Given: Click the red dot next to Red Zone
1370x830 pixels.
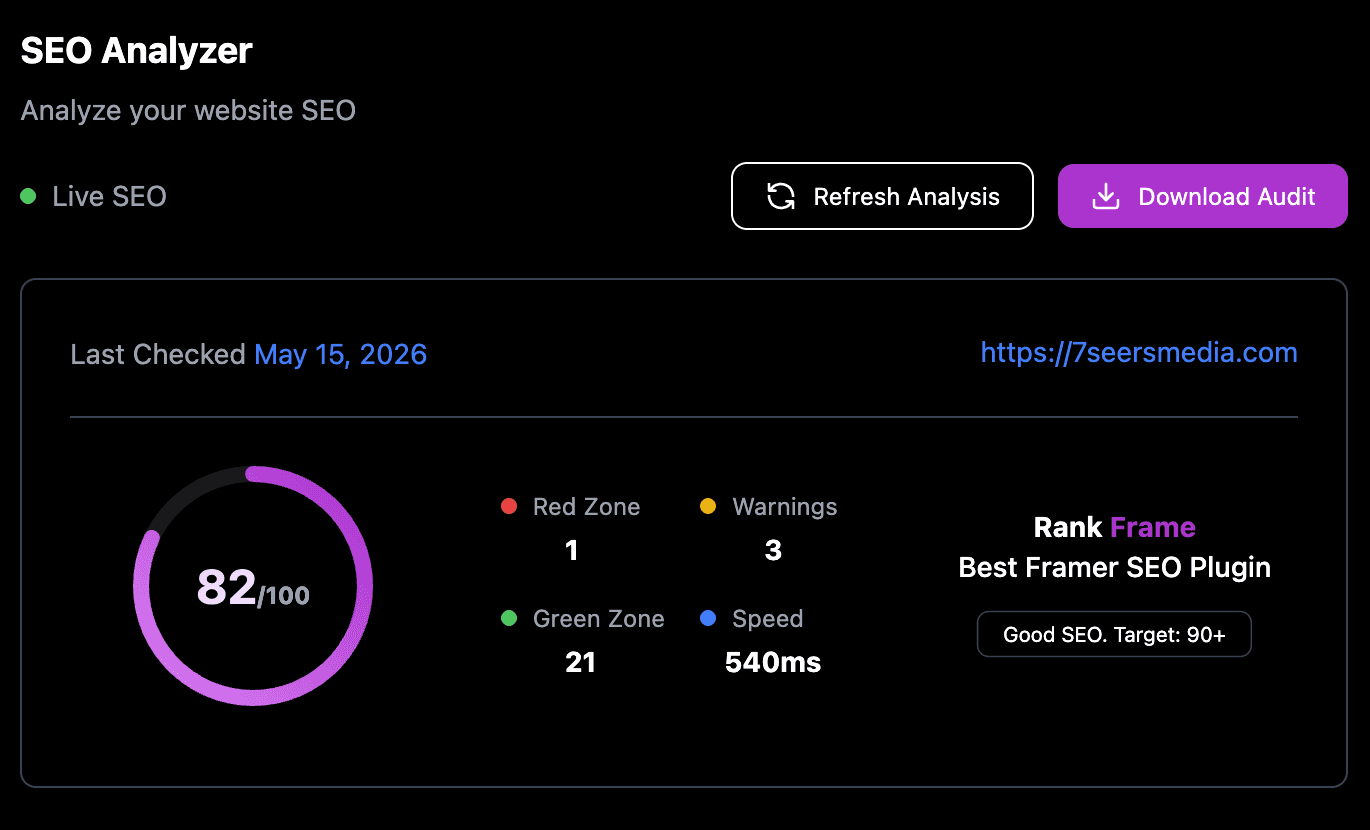Looking at the screenshot, I should pyautogui.click(x=509, y=507).
